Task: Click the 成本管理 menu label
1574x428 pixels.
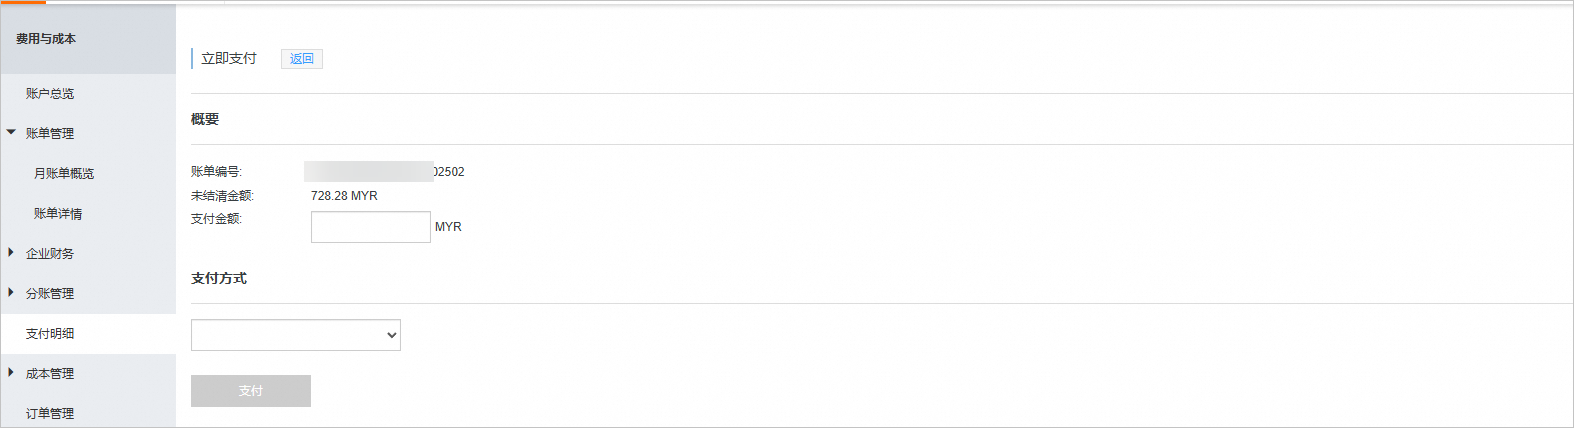Action: 50,374
